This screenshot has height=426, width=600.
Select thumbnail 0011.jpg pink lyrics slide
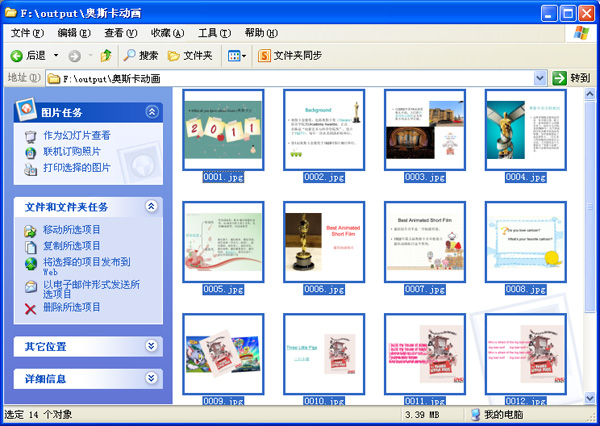pyautogui.click(x=425, y=354)
